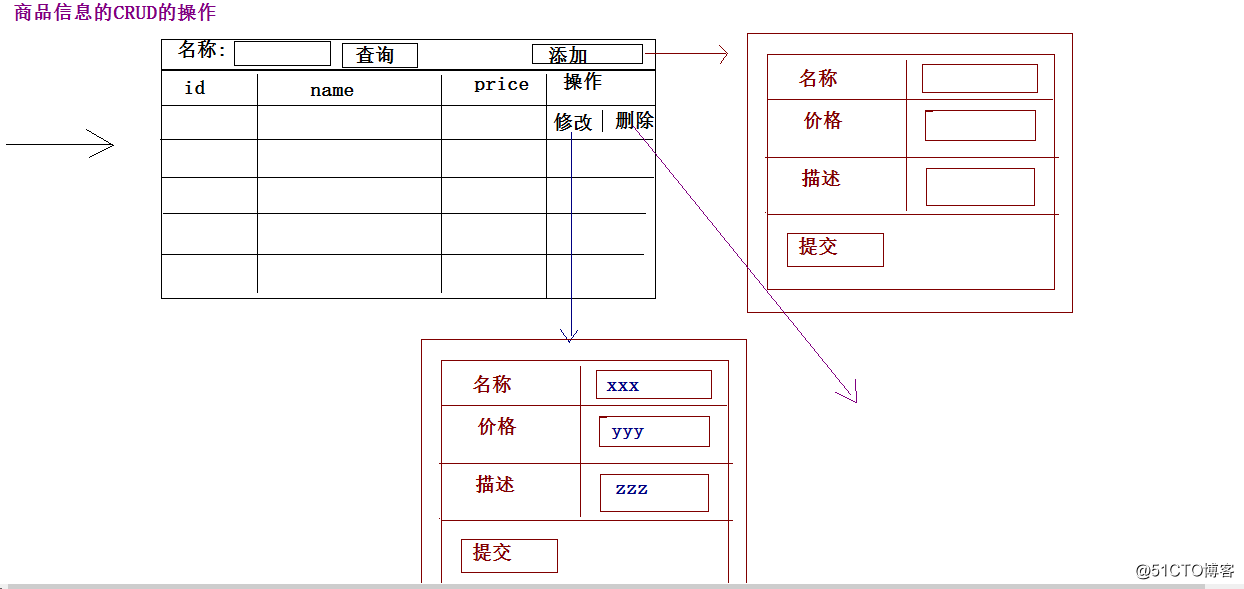Click the 提交 button in the add form

835,249
